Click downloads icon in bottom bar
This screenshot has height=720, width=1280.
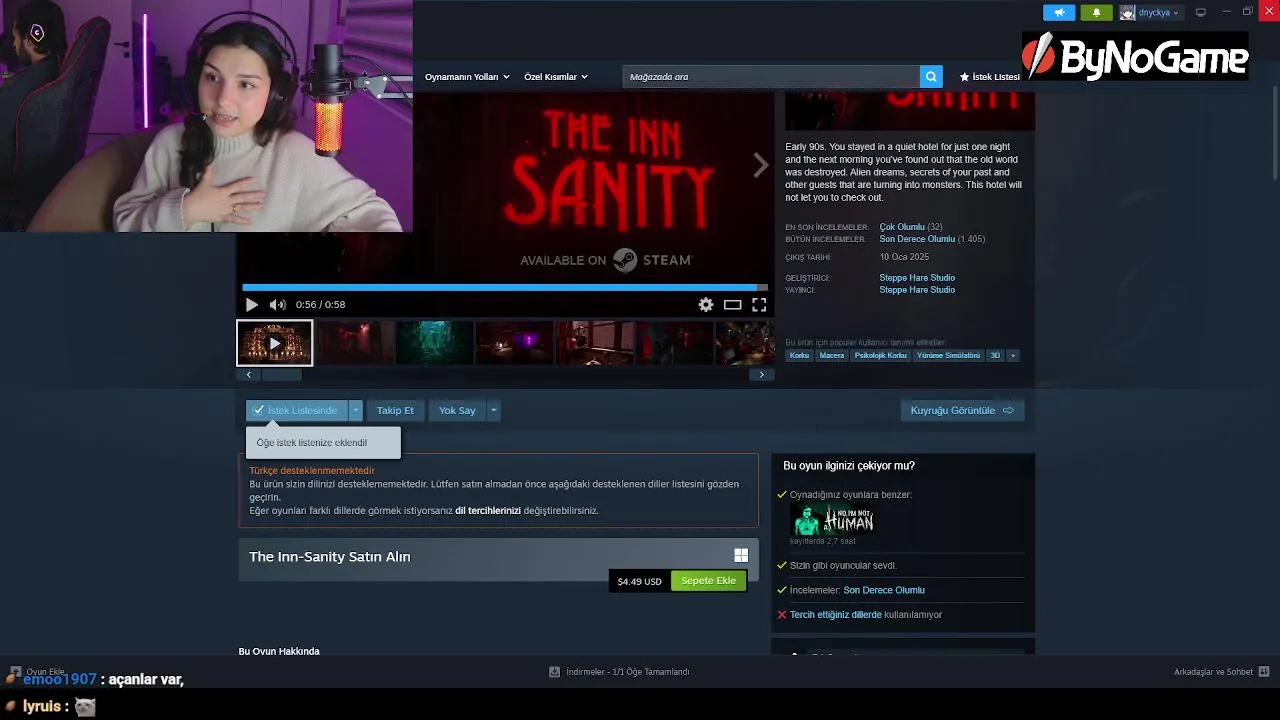(554, 672)
